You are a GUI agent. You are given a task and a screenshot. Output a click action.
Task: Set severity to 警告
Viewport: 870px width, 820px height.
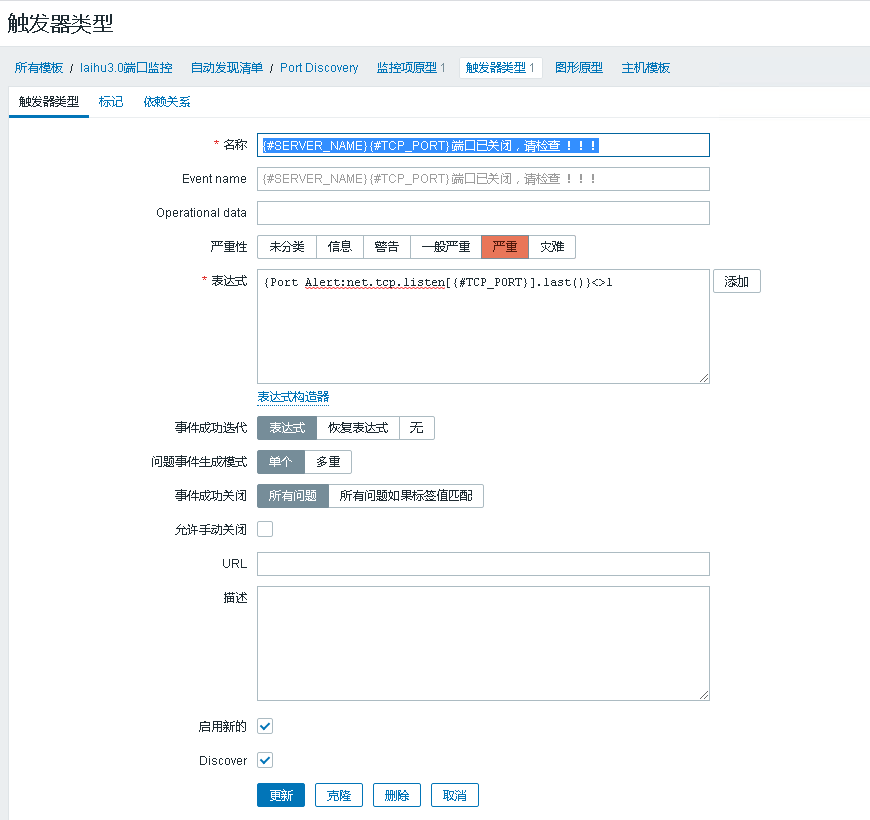point(387,247)
